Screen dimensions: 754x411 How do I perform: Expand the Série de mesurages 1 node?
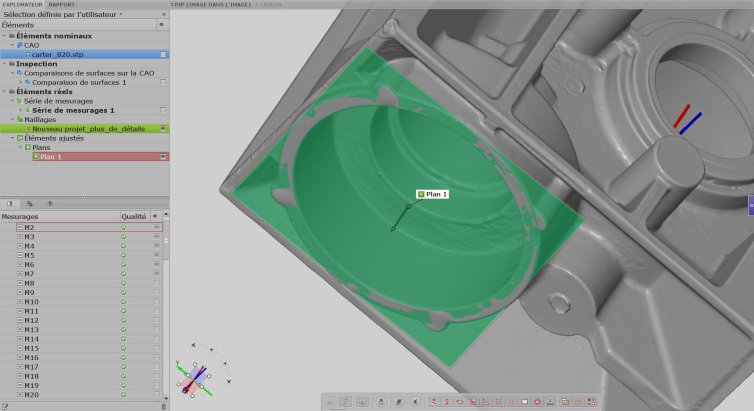tap(21, 110)
